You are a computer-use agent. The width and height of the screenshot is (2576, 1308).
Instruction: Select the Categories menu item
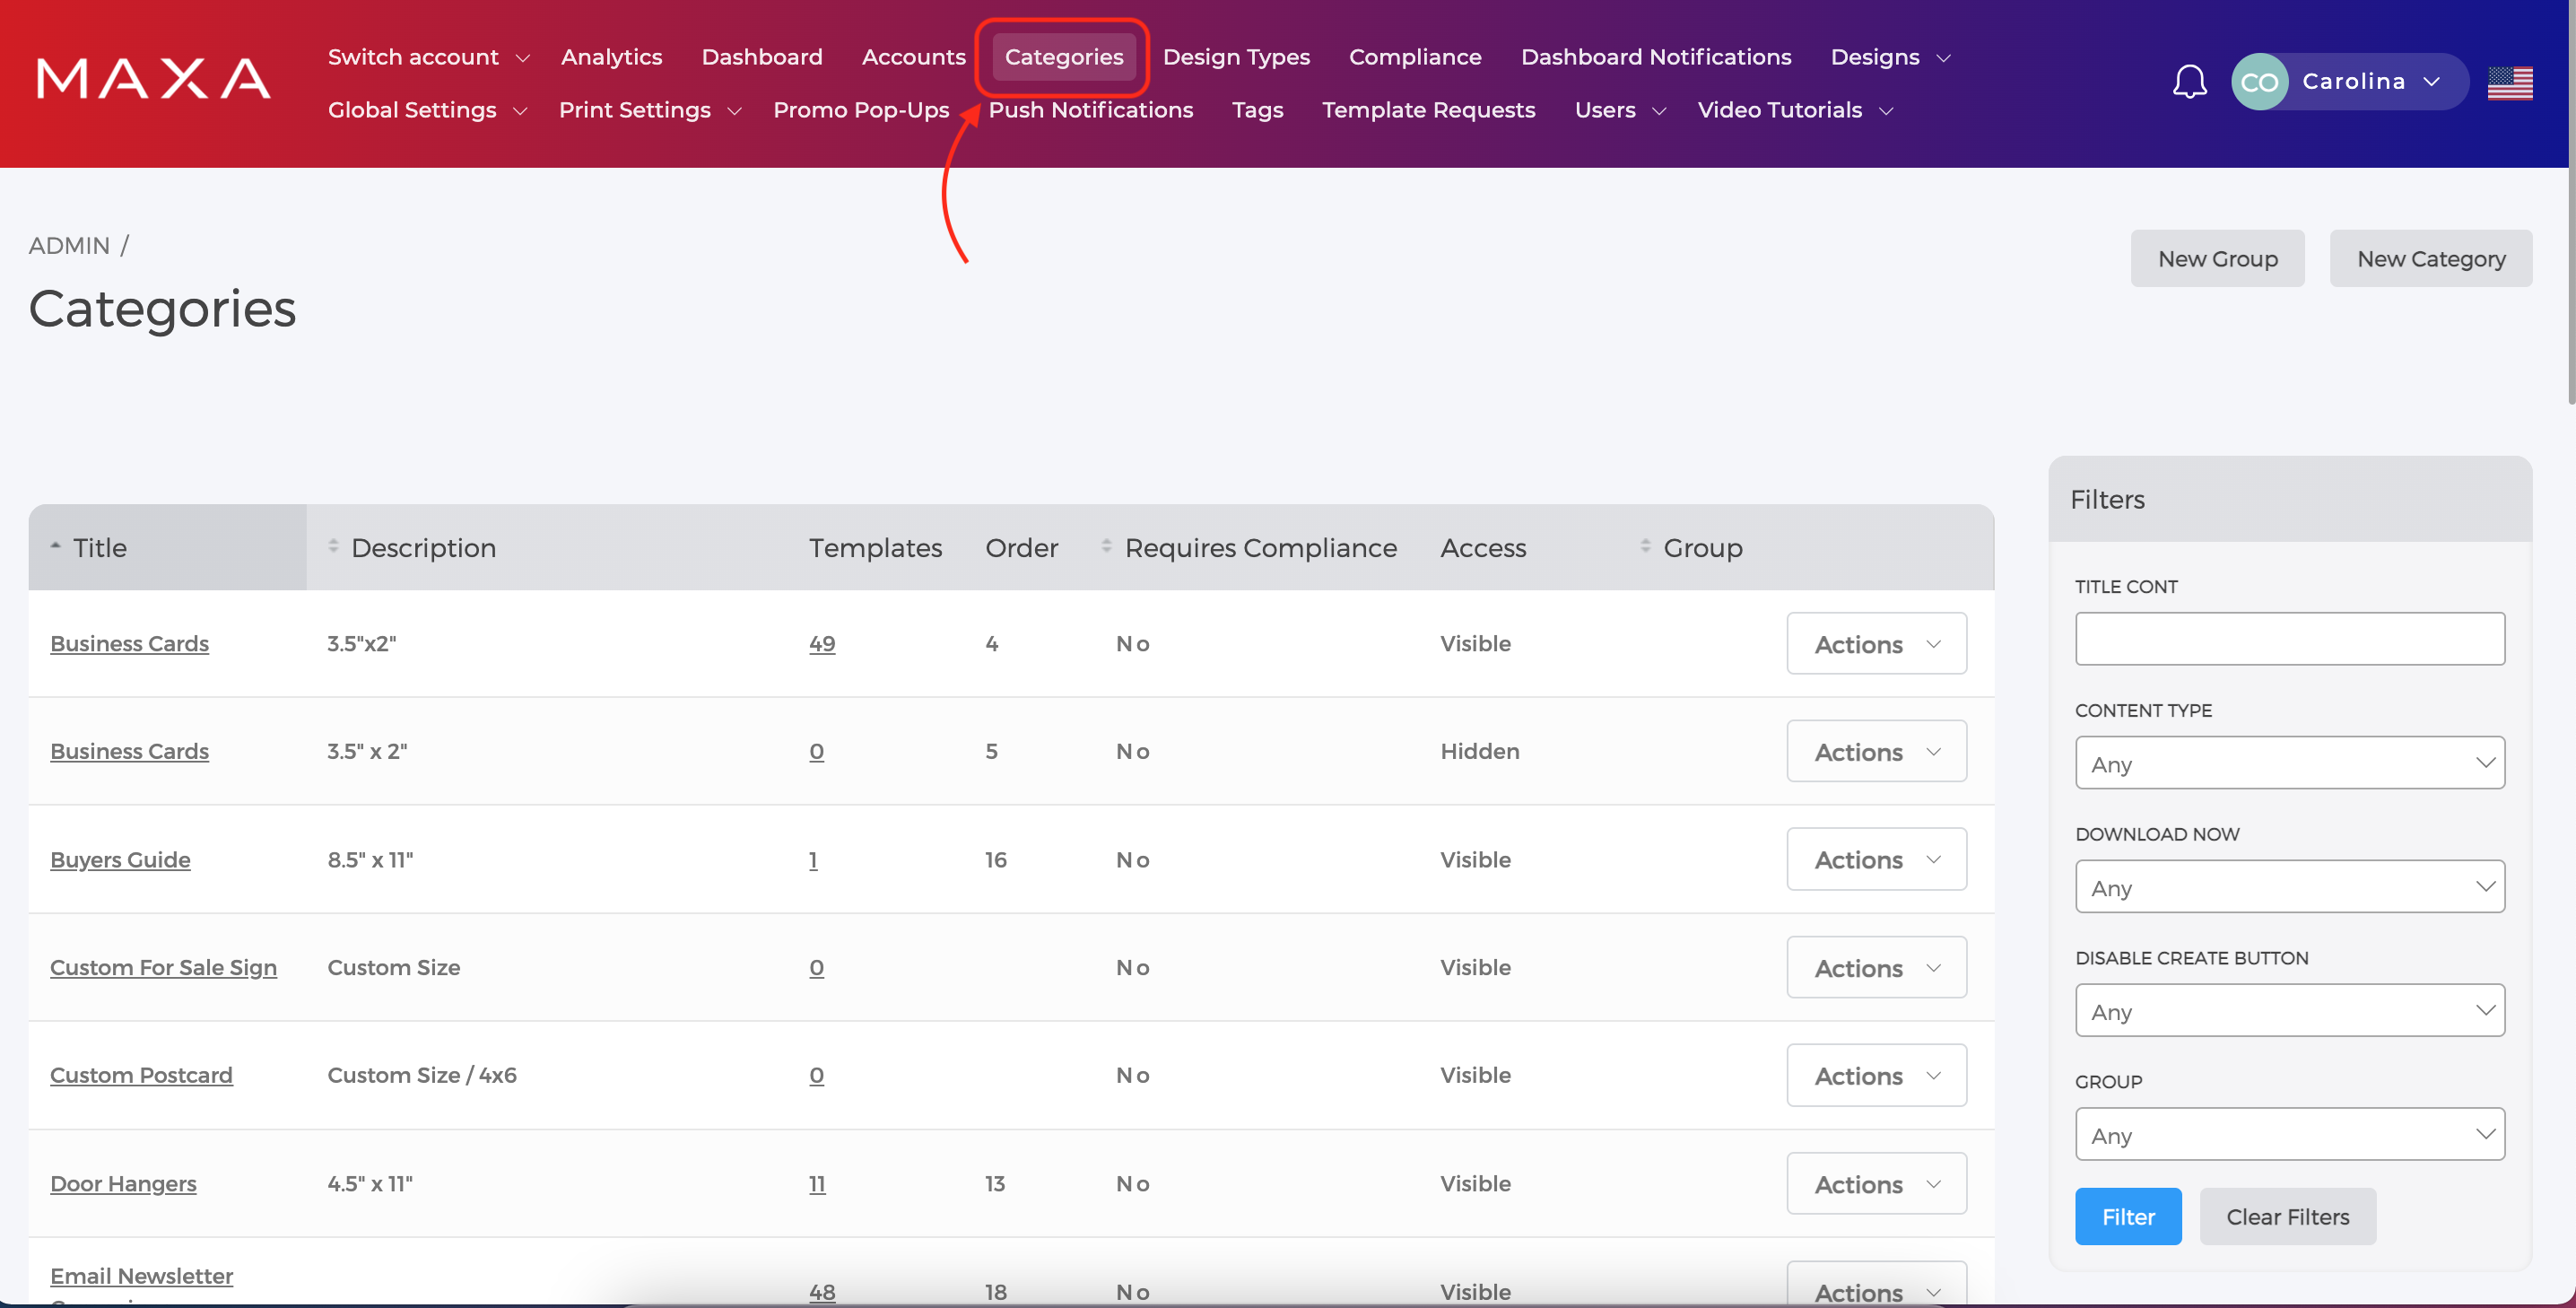click(x=1063, y=57)
